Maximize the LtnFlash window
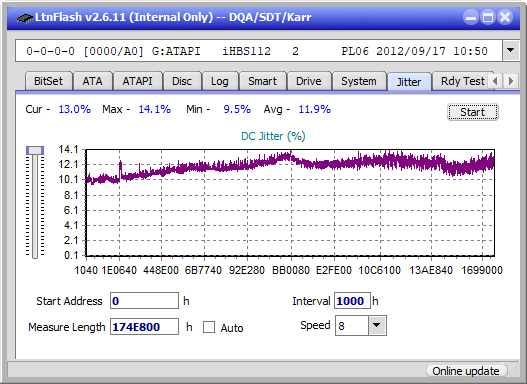527x384 pixels. 488,17
